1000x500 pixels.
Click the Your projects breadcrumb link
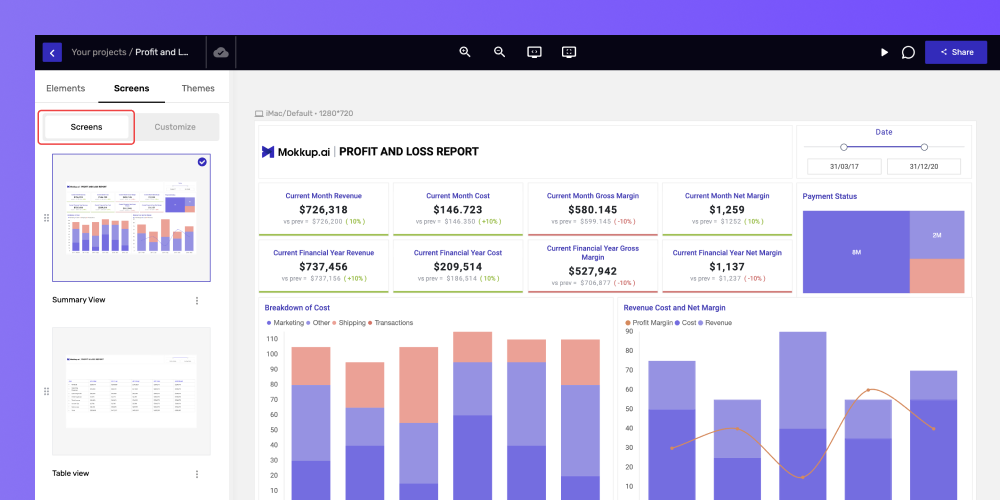(x=99, y=52)
